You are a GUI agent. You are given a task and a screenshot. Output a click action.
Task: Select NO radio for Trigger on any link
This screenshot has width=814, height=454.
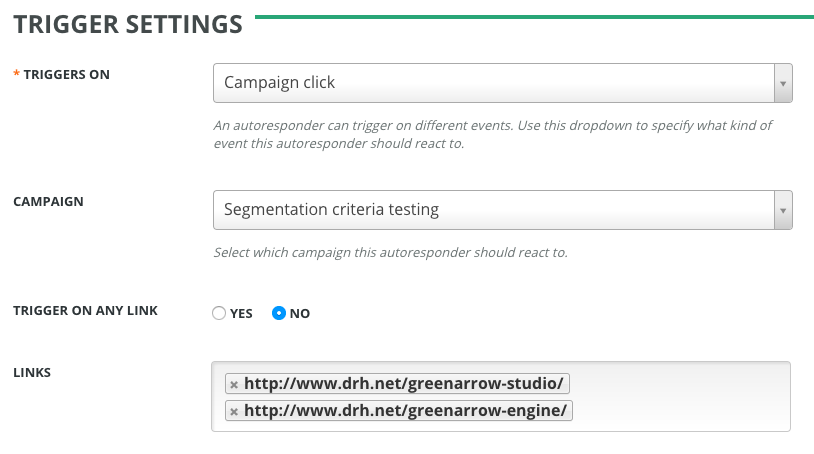pyautogui.click(x=279, y=313)
